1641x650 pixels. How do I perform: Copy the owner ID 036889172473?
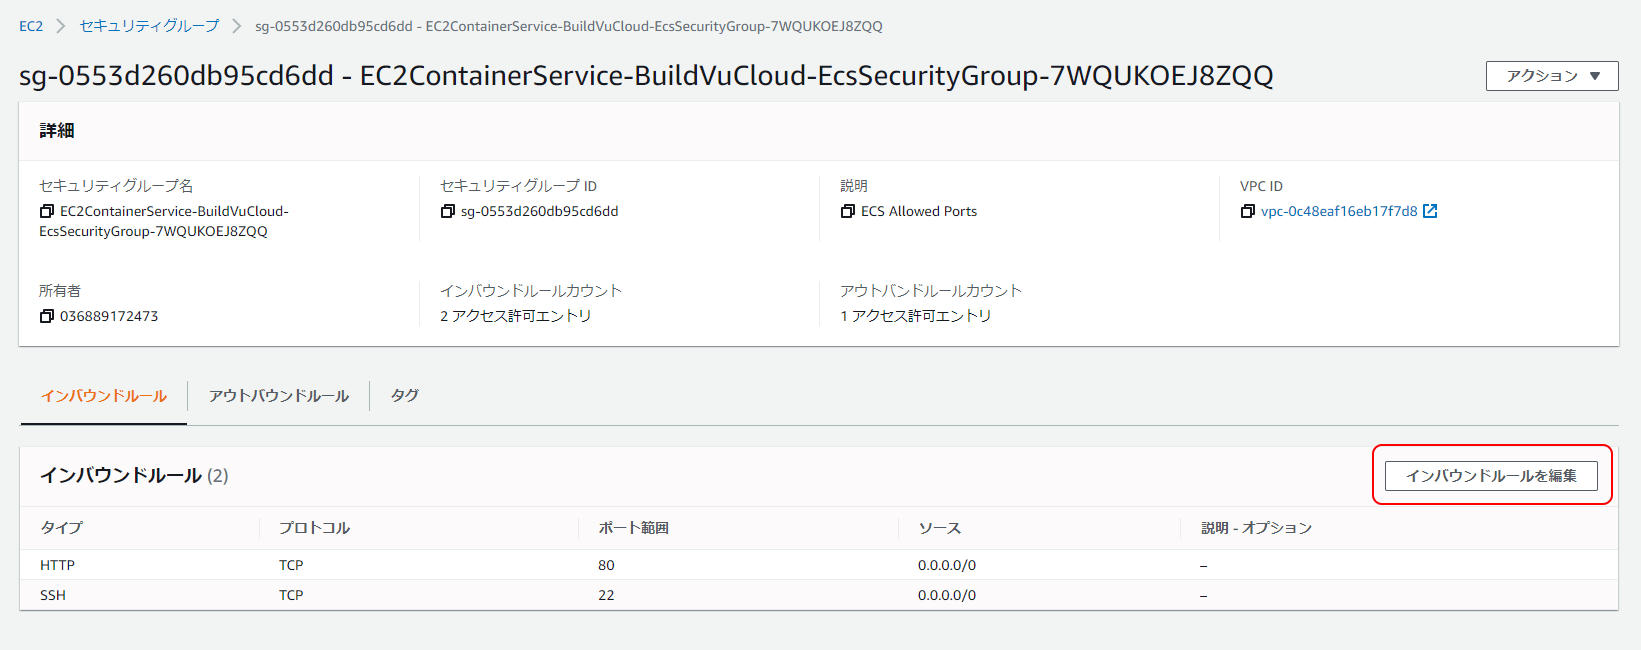coord(47,316)
